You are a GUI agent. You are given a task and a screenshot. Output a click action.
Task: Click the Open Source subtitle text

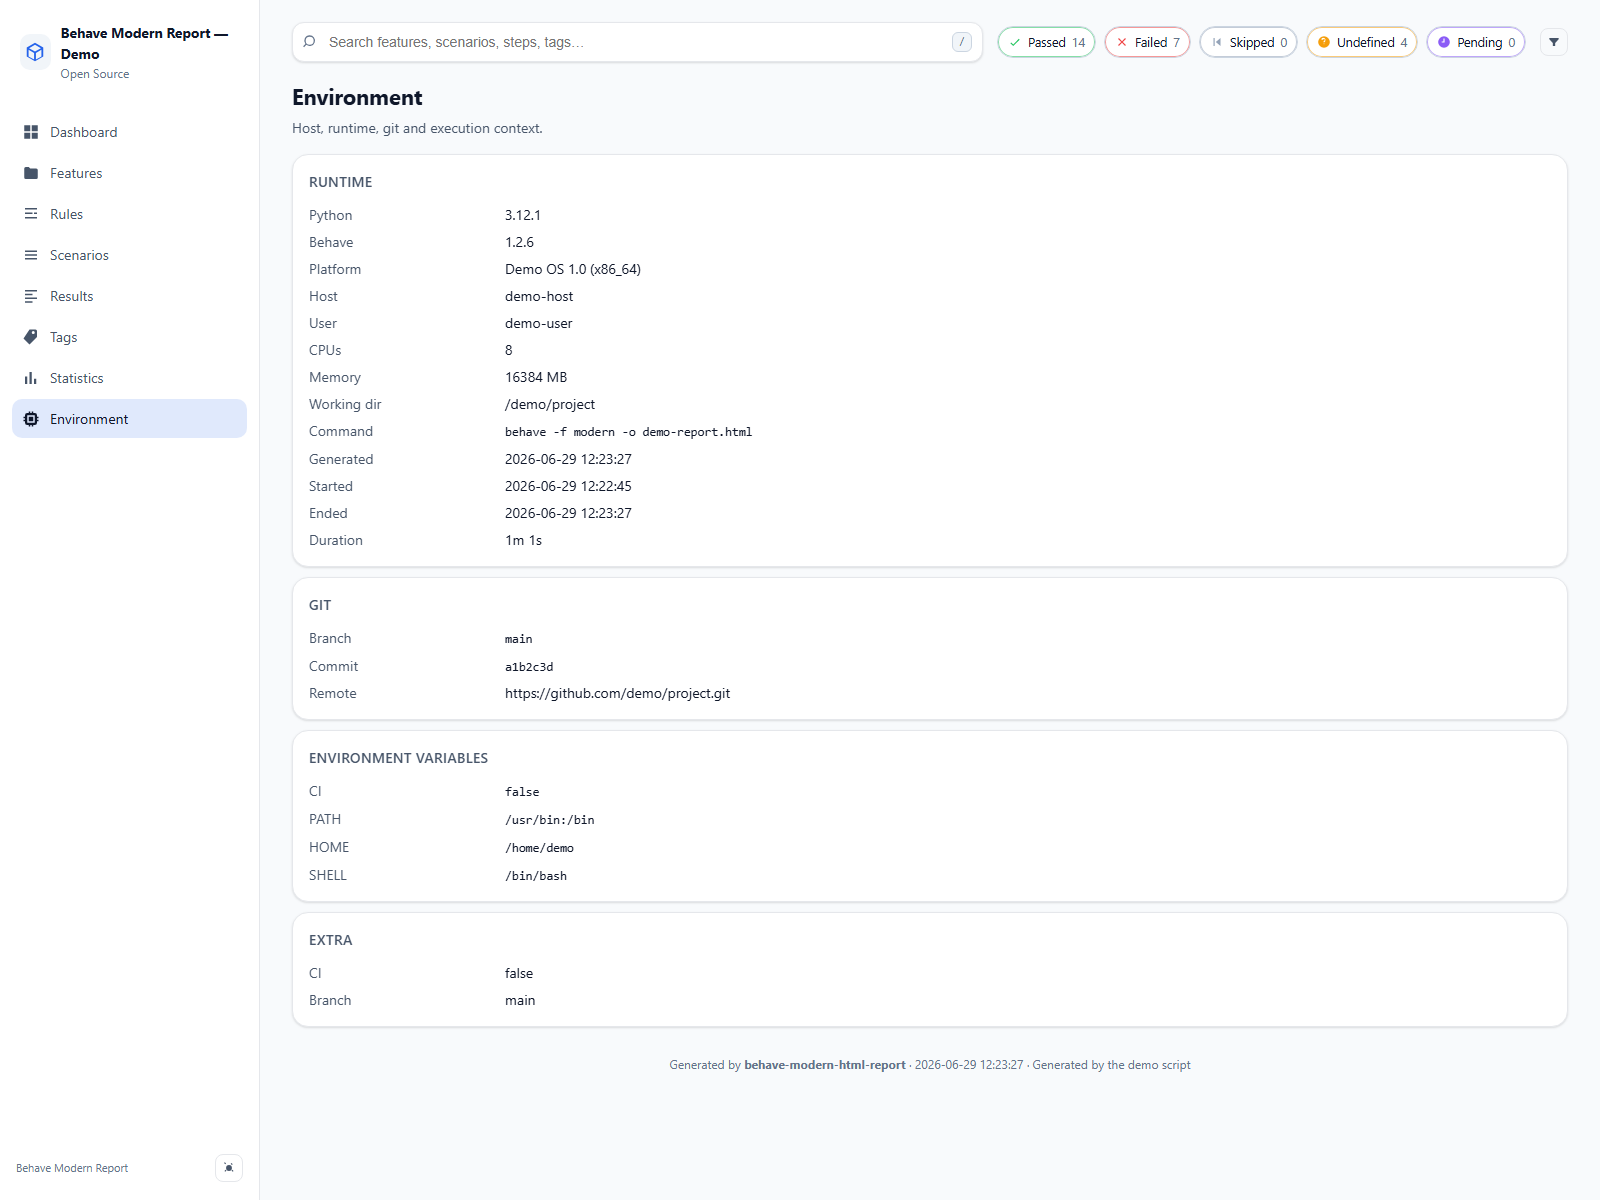pos(95,74)
